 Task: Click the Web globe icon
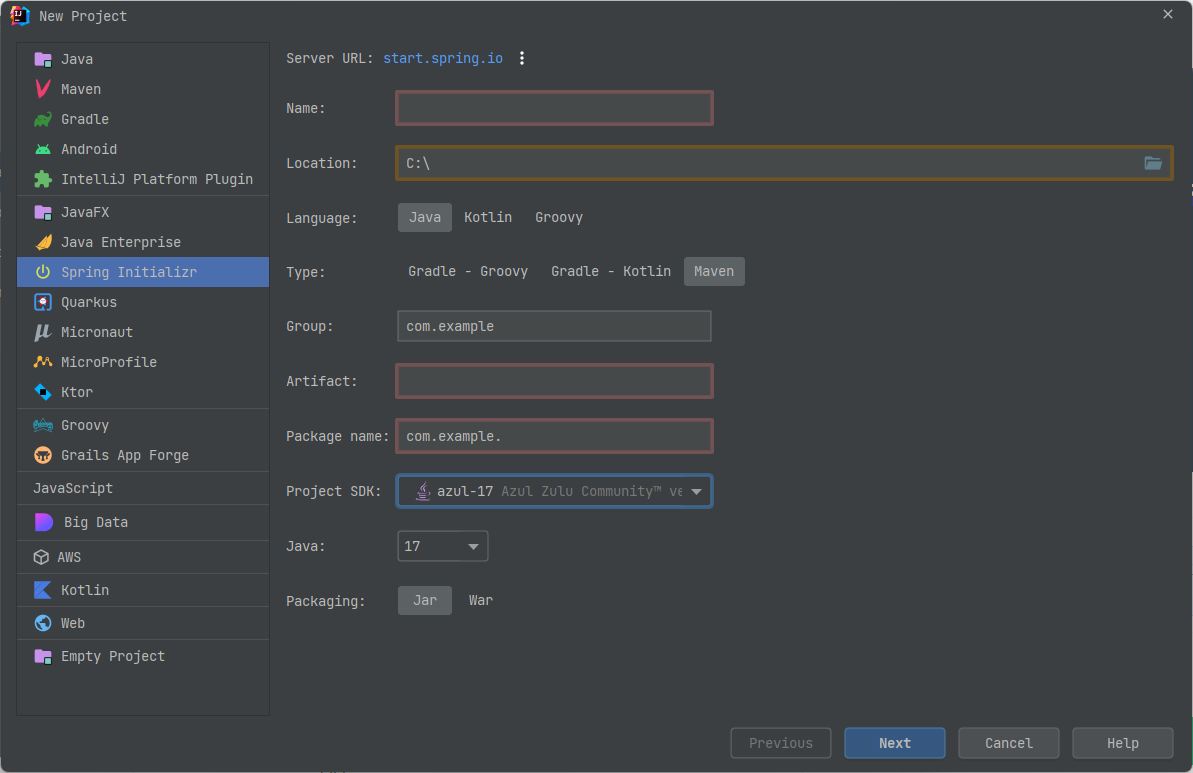click(x=43, y=623)
